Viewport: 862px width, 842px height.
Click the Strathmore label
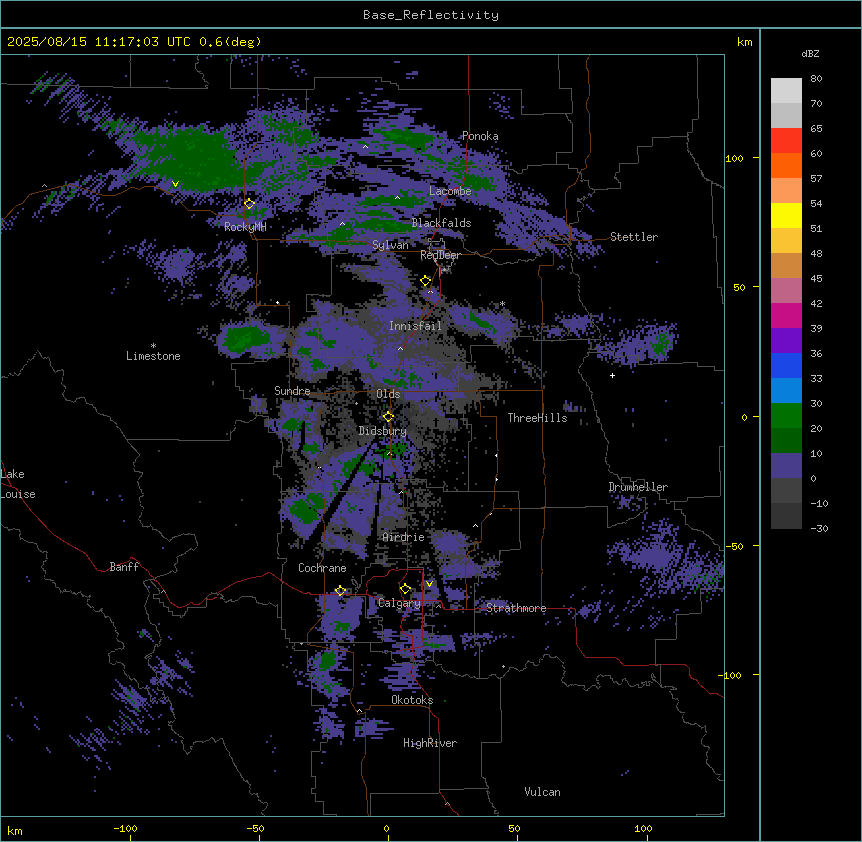coord(516,608)
